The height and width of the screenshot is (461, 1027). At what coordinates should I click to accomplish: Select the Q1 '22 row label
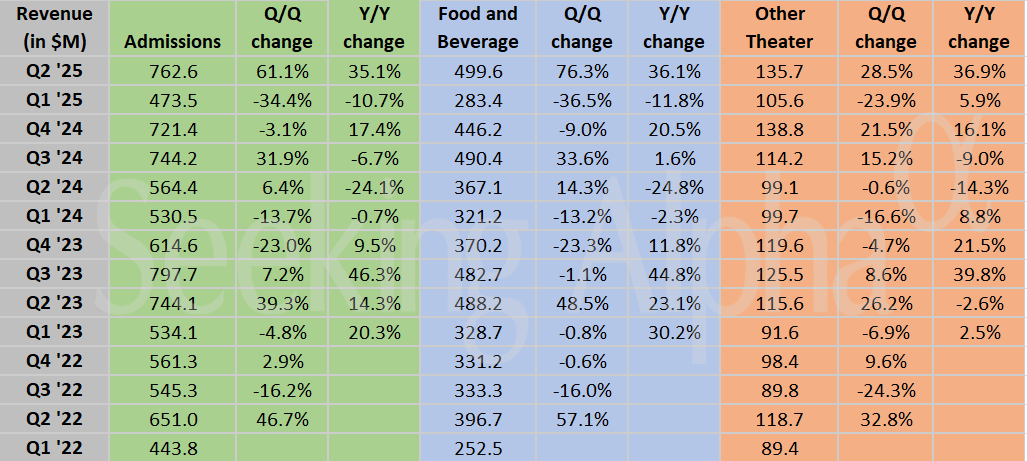(x=54, y=449)
